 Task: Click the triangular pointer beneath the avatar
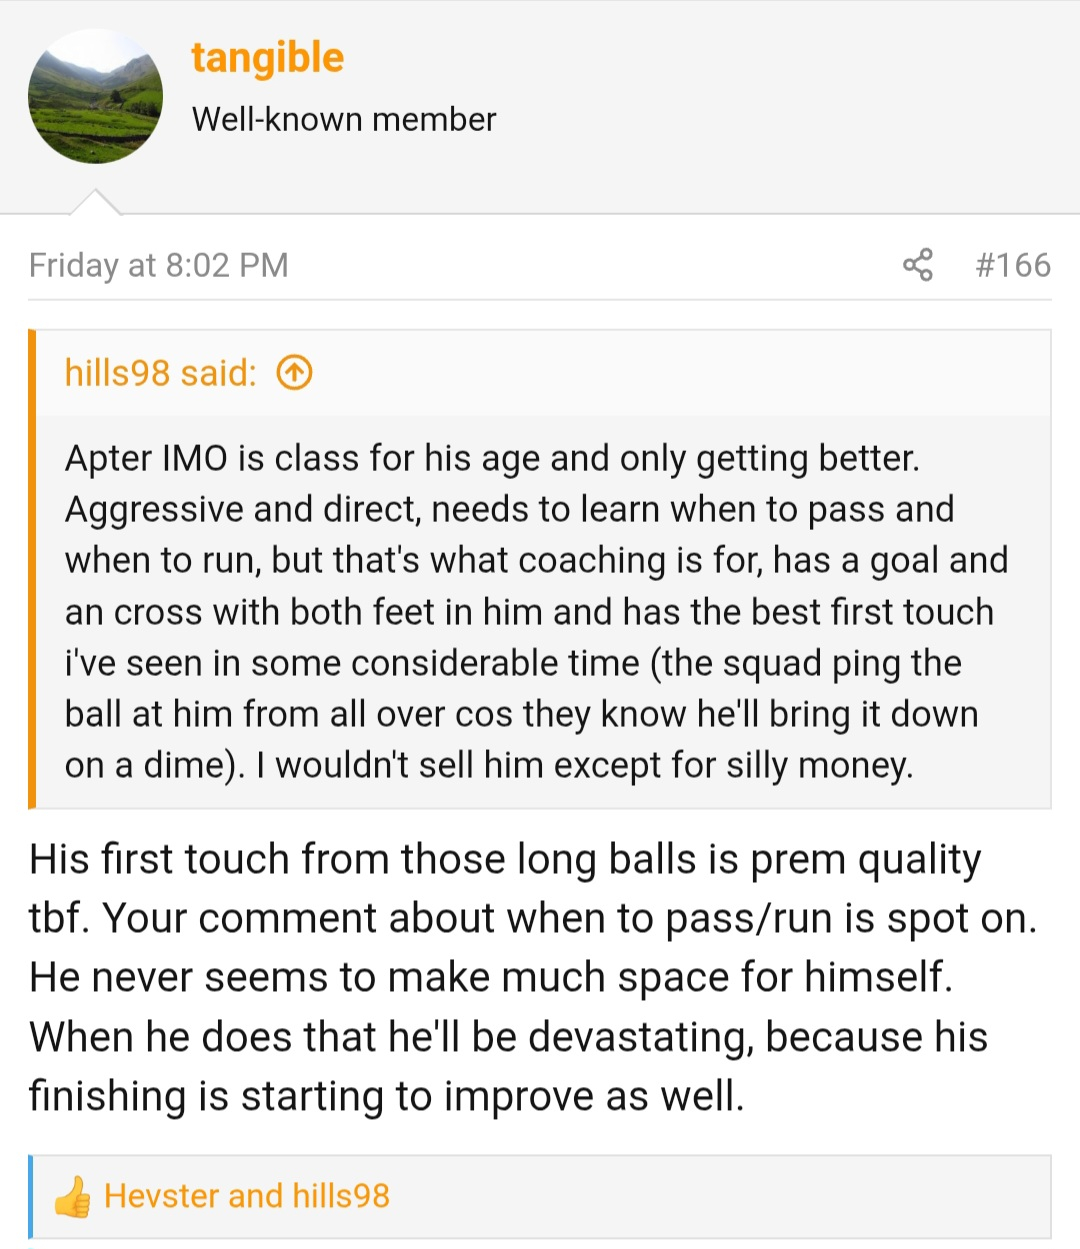(x=95, y=203)
